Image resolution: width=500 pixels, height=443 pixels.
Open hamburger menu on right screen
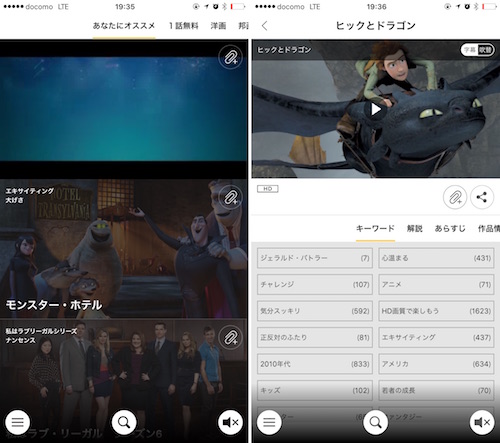click(x=269, y=422)
